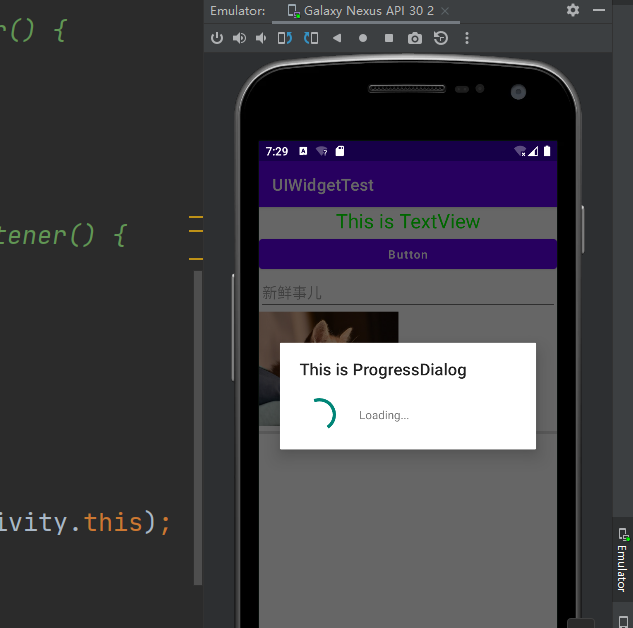This screenshot has width=633, height=628.
Task: Click the purple Button in the app
Action: pos(408,254)
